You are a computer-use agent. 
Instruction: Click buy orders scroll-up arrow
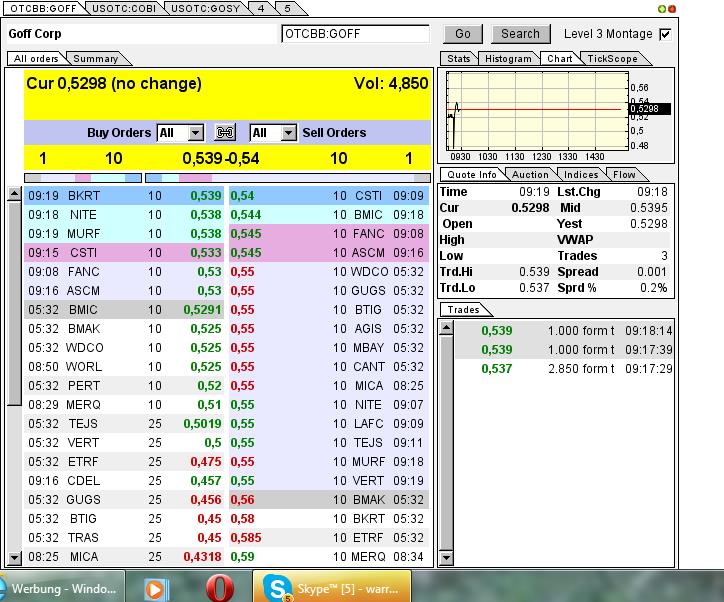pos(14,194)
